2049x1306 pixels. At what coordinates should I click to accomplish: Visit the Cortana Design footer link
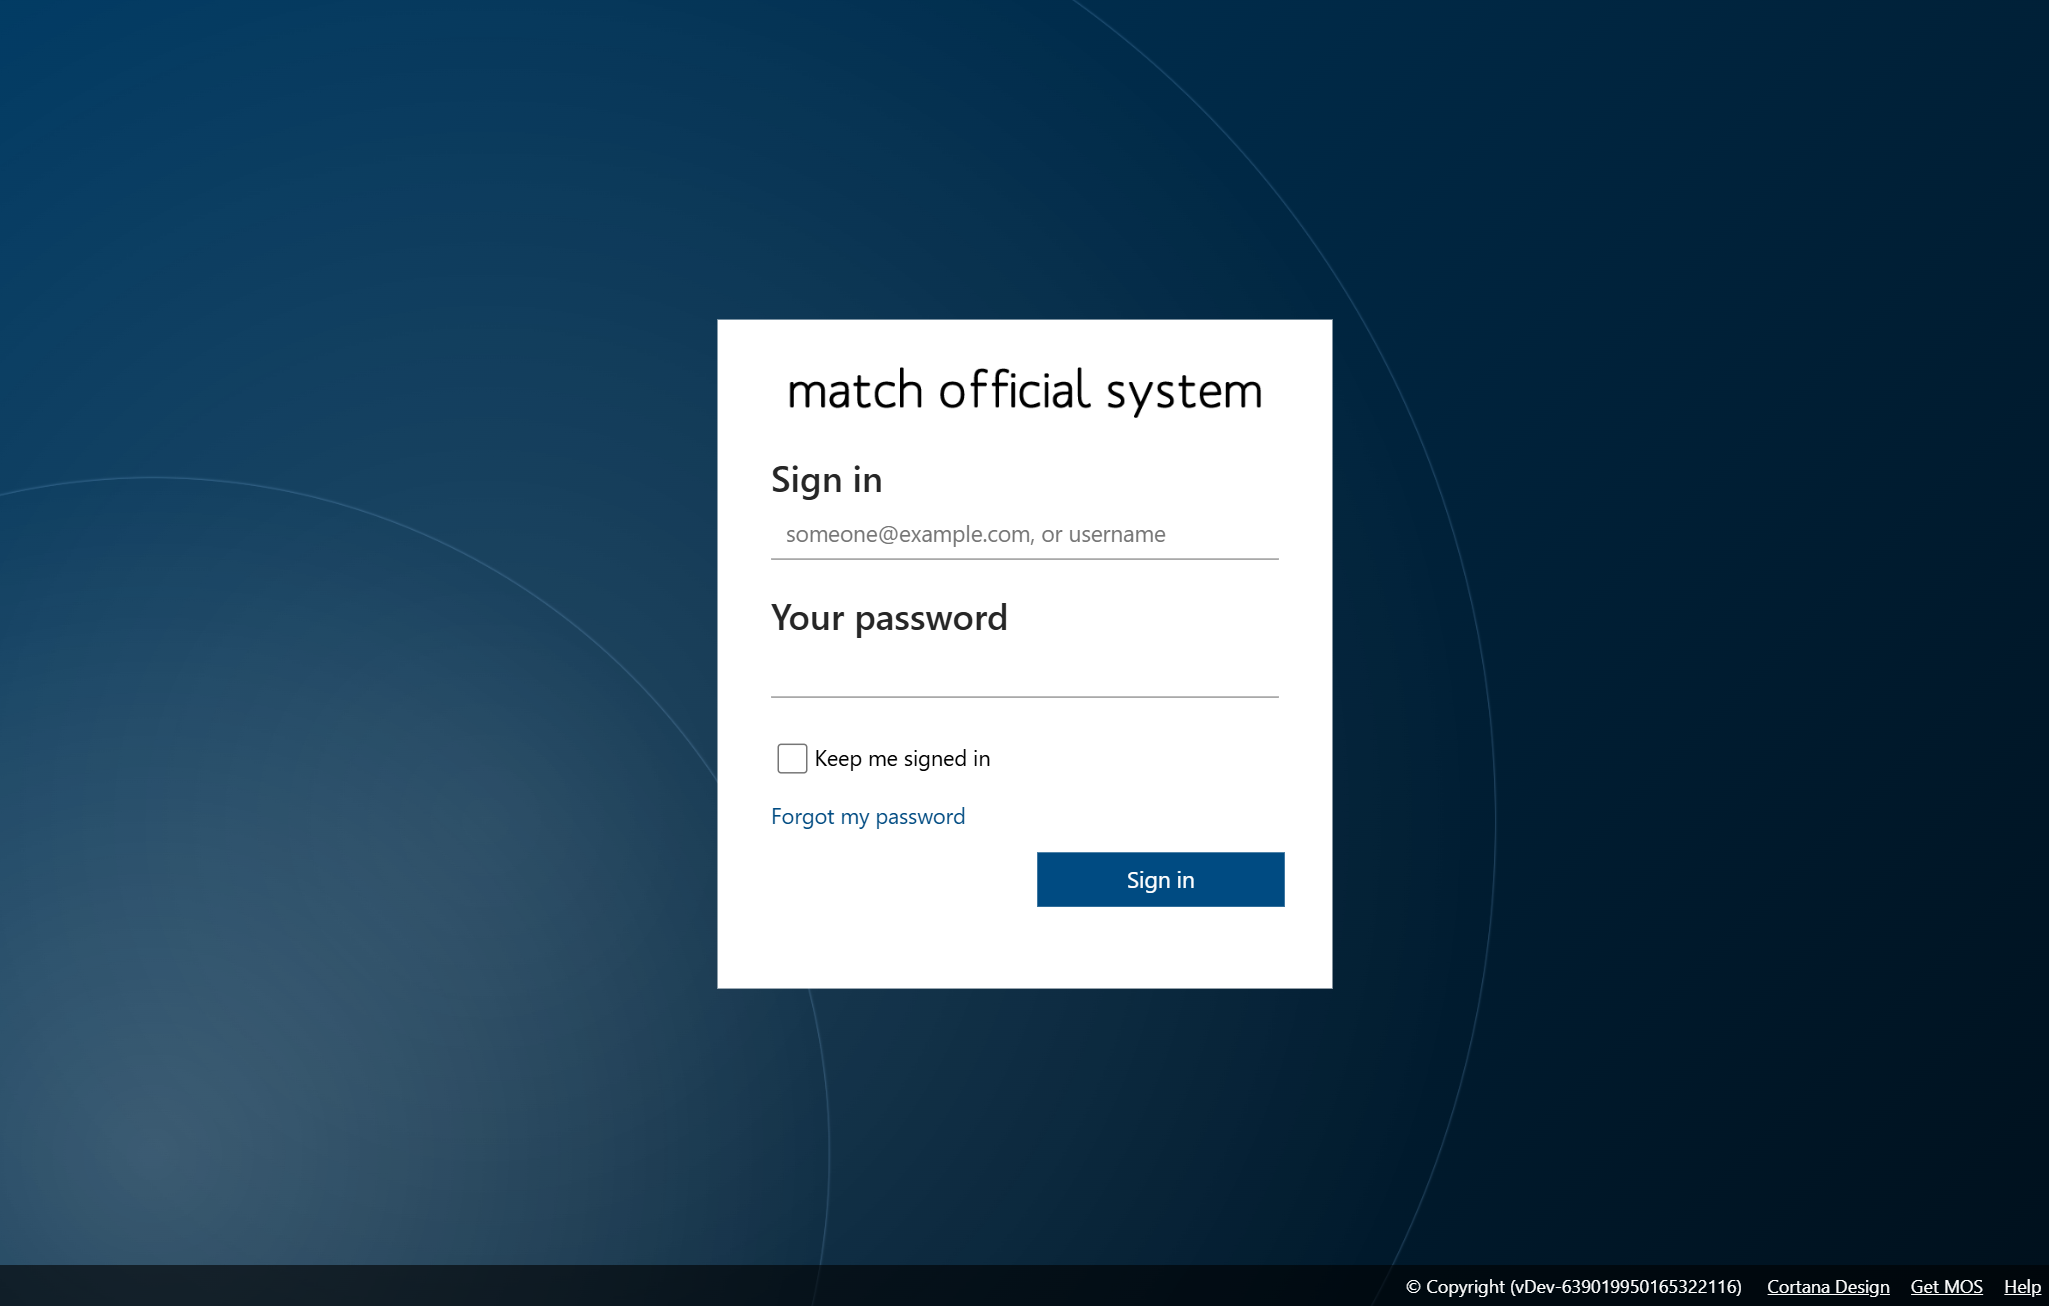point(1828,1287)
